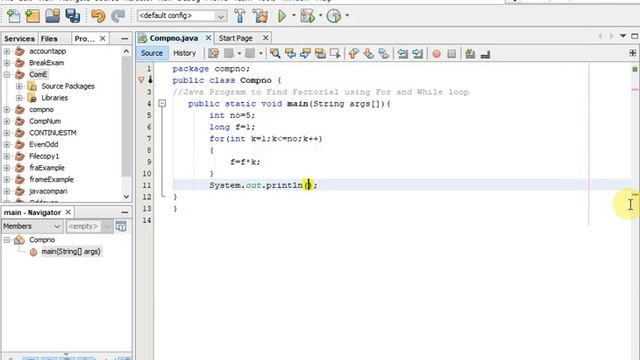Image resolution: width=640 pixels, height=360 pixels.
Task: Switch to the Services tab
Action: click(19, 39)
